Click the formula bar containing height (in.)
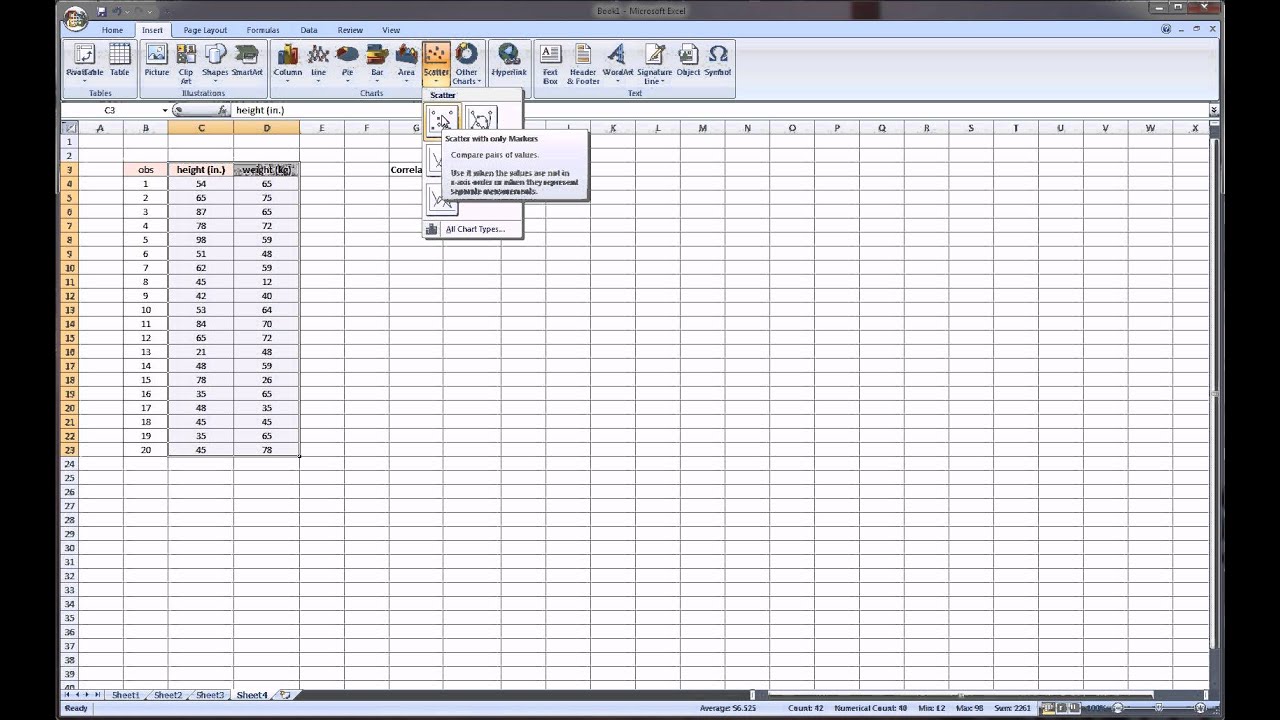Screen dimensions: 1280x720 (720, 110)
